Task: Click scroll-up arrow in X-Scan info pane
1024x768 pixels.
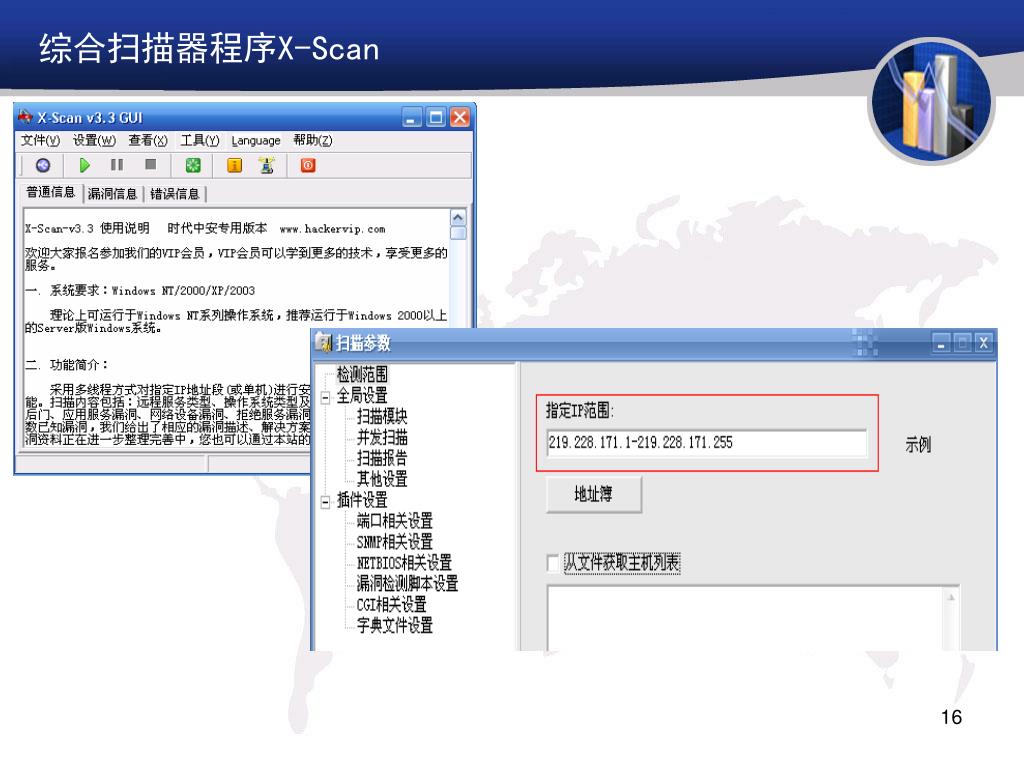Action: pyautogui.click(x=458, y=217)
